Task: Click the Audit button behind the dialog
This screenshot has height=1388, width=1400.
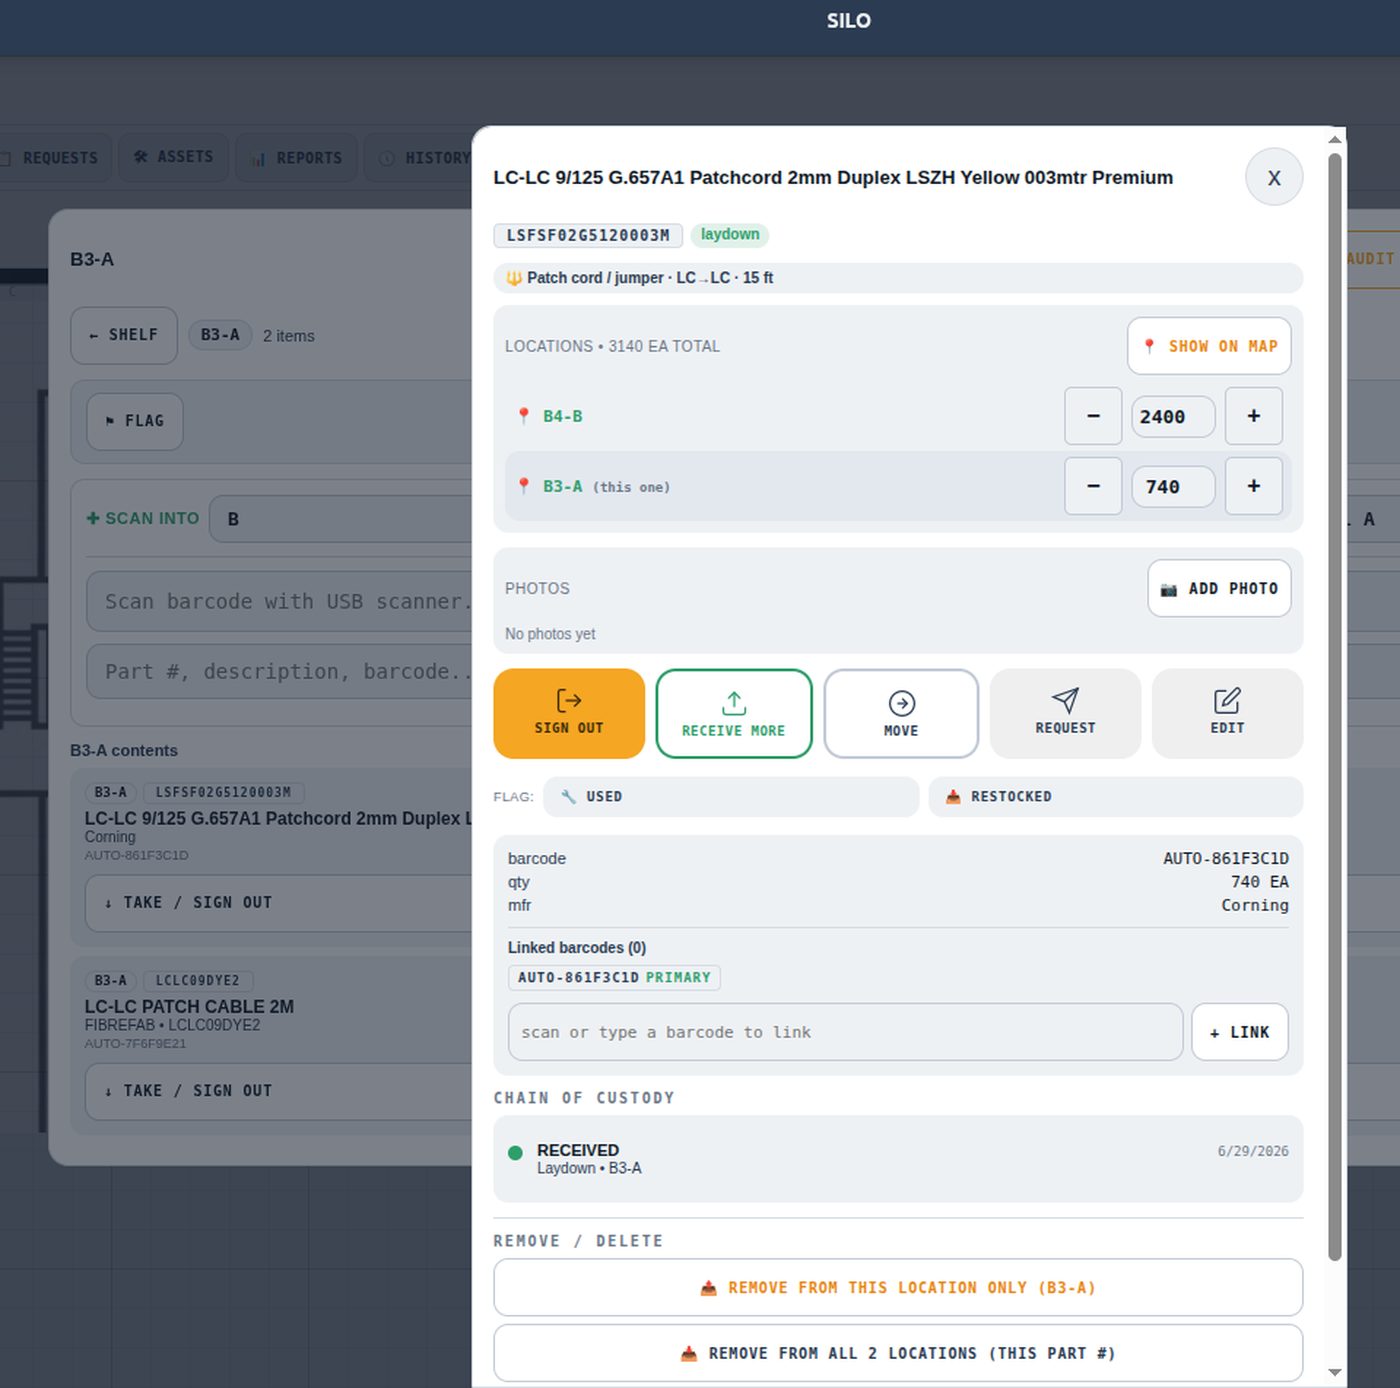Action: 1371,259
